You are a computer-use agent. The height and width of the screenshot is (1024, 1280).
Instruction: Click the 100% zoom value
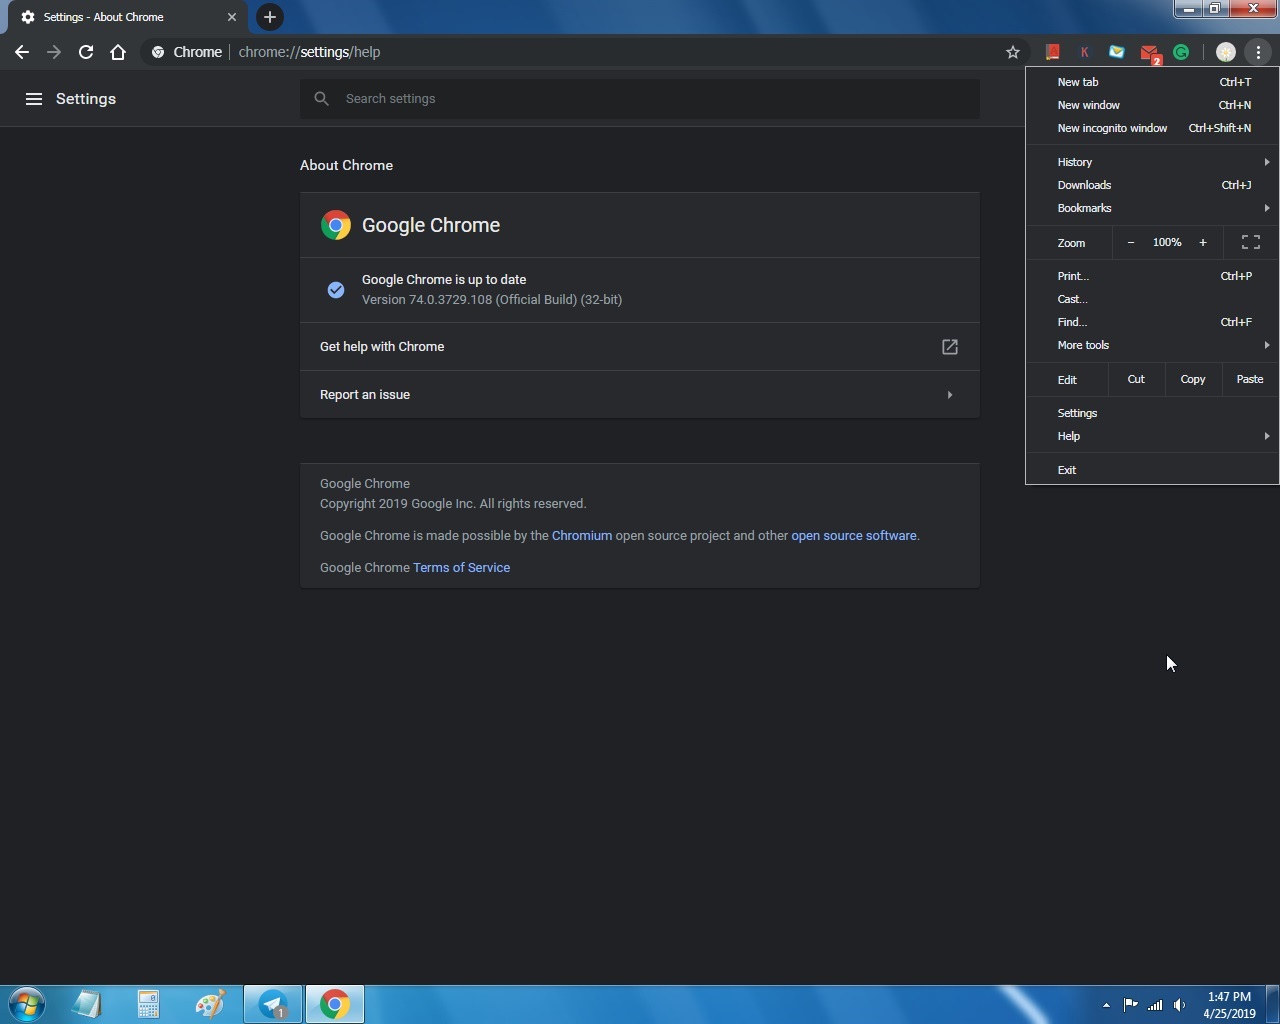(1167, 242)
